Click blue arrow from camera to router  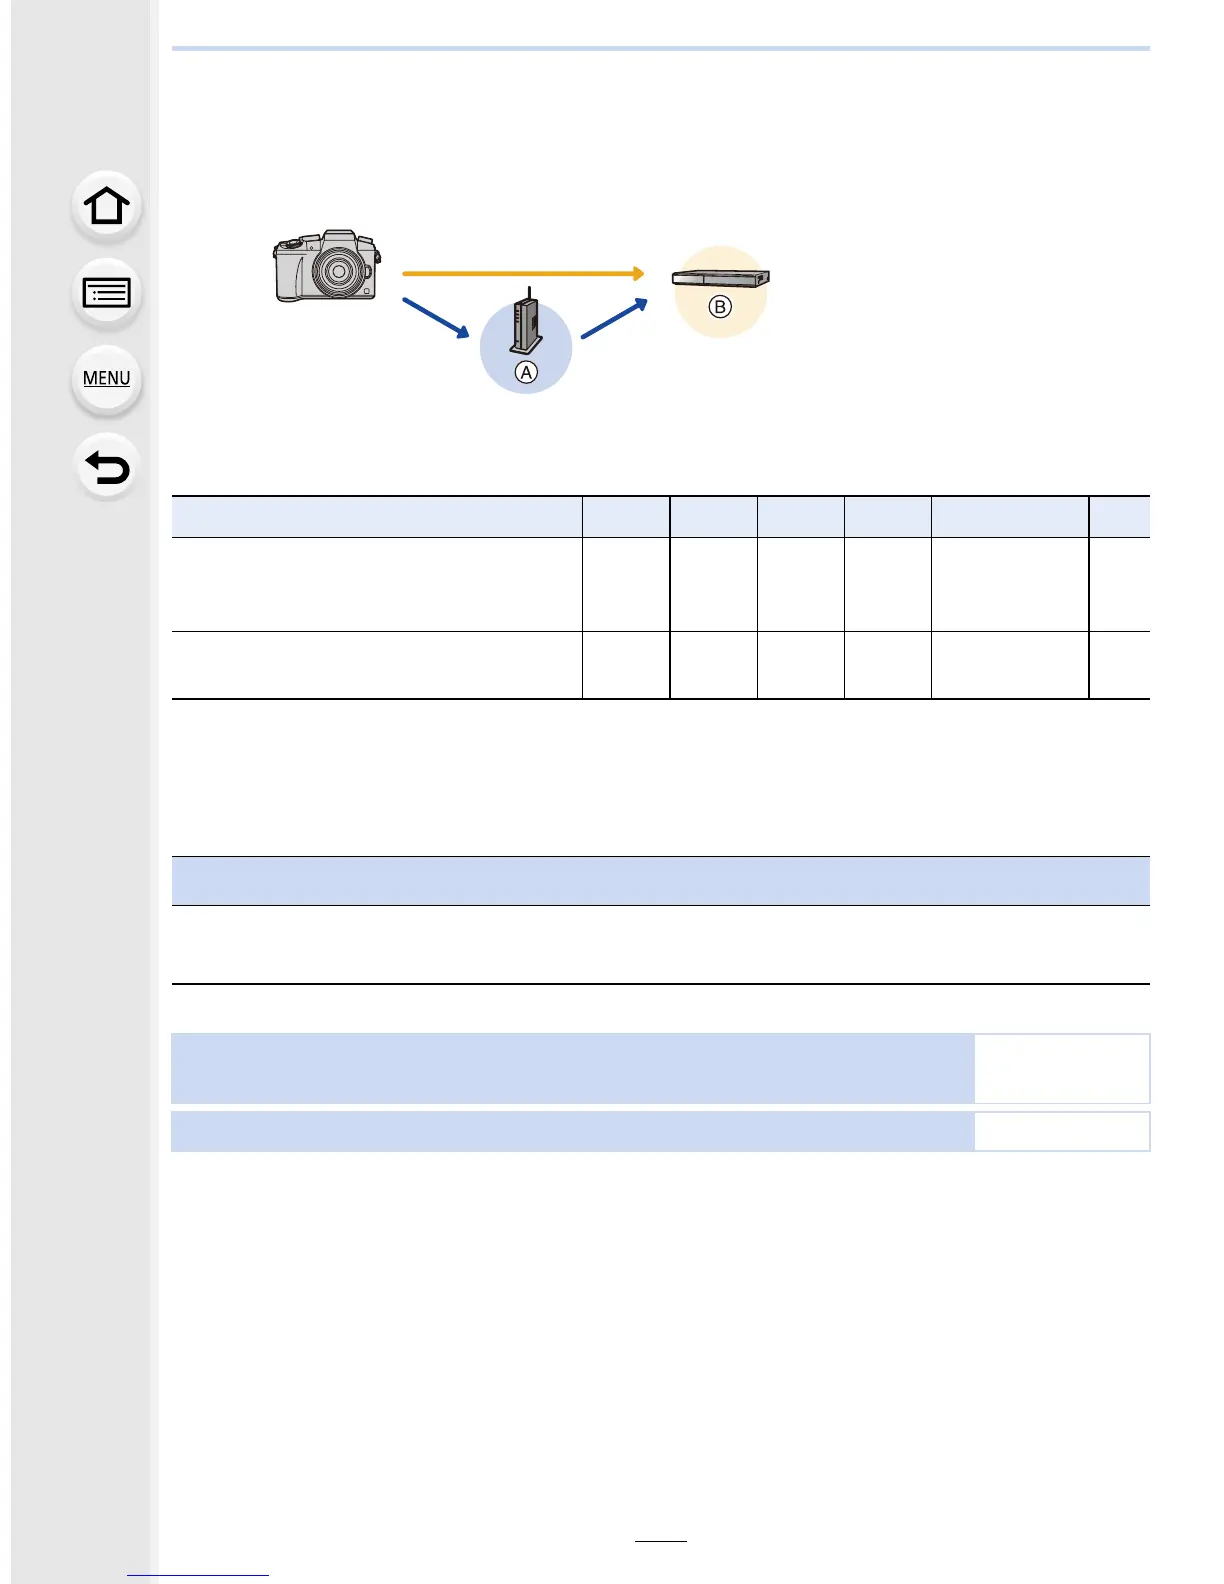click(x=436, y=318)
